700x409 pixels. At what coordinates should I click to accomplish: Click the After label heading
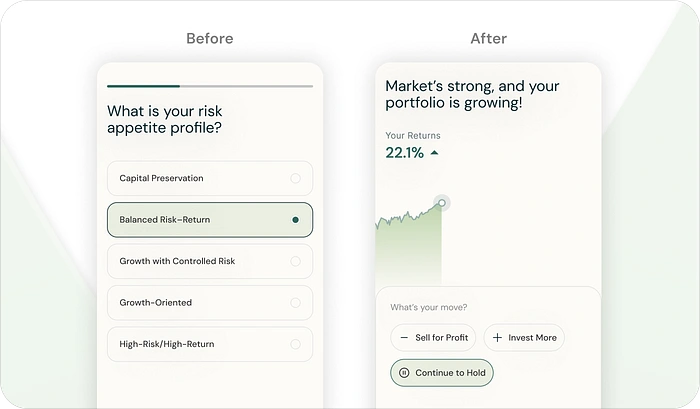489,39
